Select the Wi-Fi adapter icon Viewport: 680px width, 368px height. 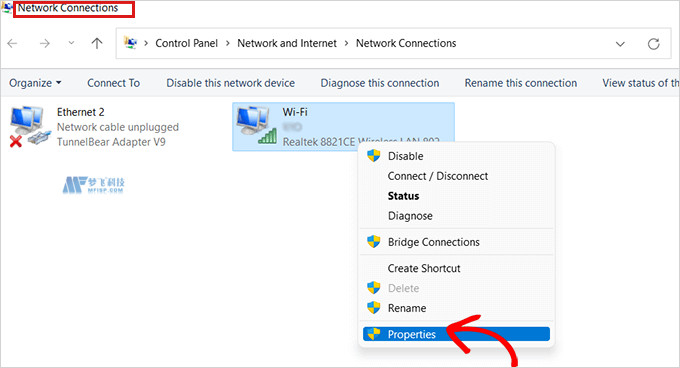(x=256, y=125)
